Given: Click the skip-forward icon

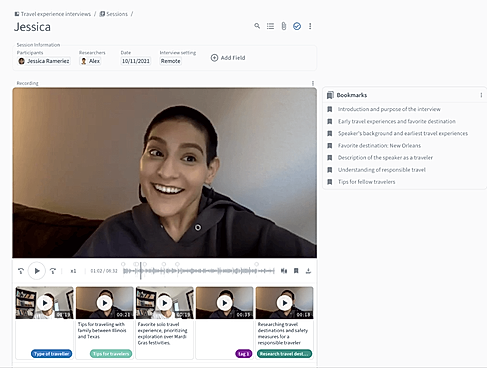Looking at the screenshot, I should click(x=53, y=271).
